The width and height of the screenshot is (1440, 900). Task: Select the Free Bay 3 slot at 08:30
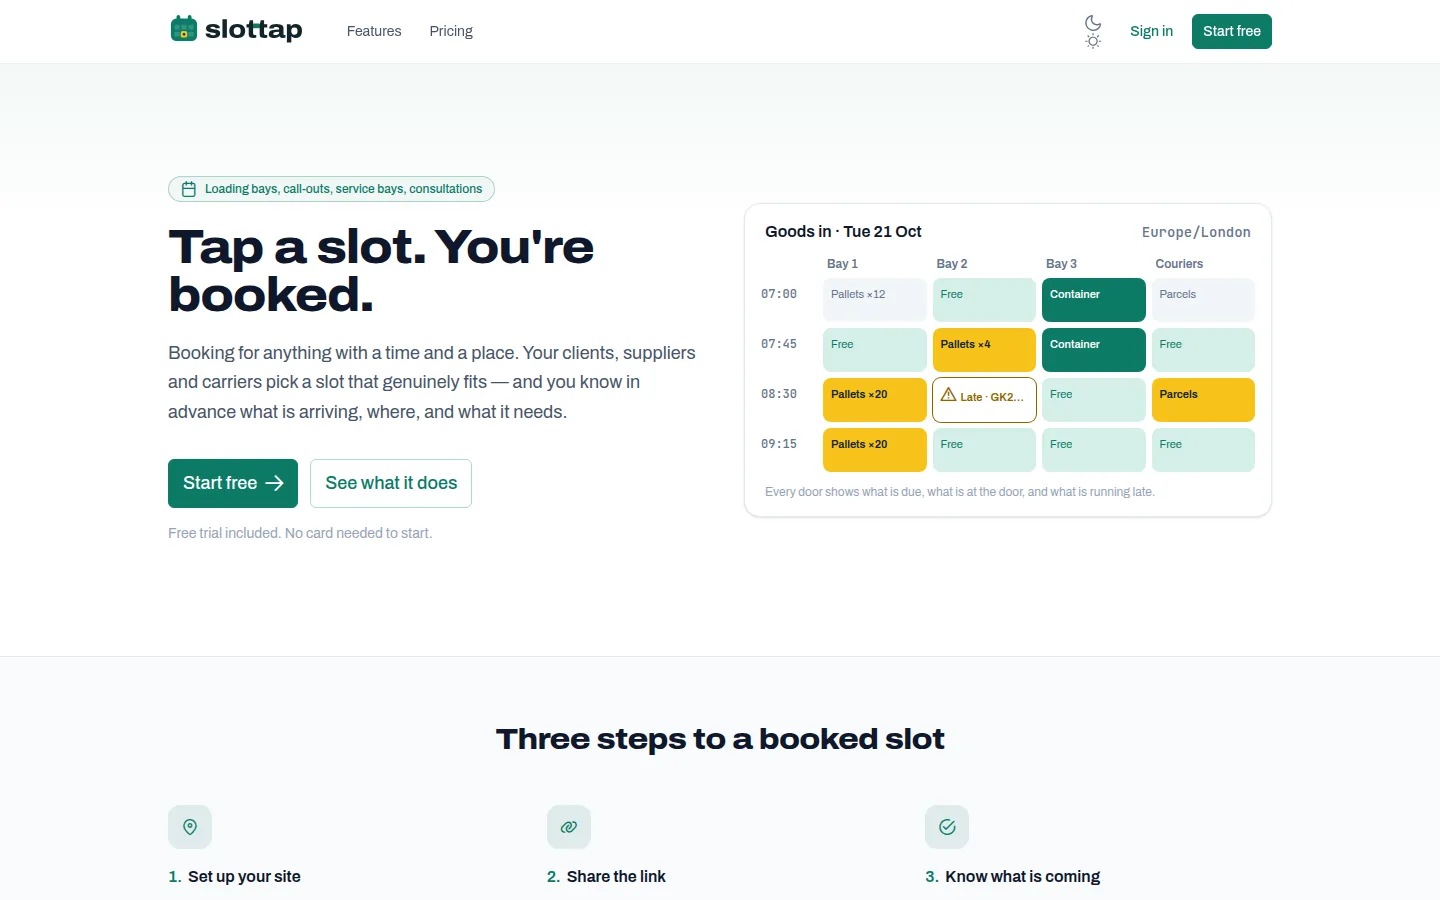(1094, 400)
